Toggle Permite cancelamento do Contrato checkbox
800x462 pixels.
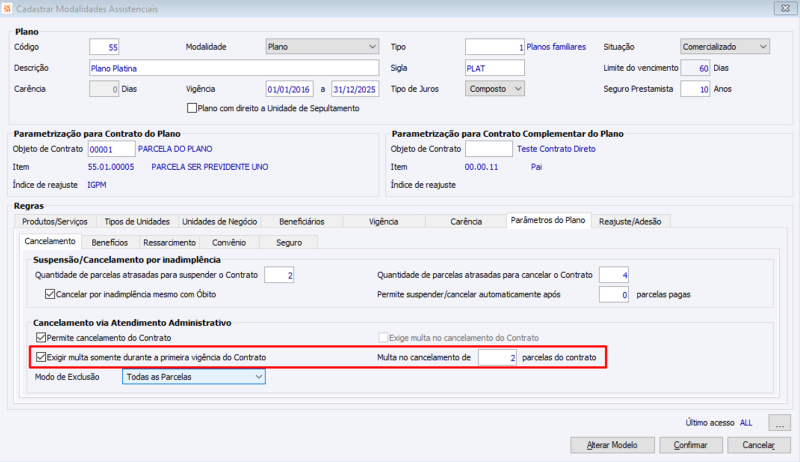pos(41,338)
